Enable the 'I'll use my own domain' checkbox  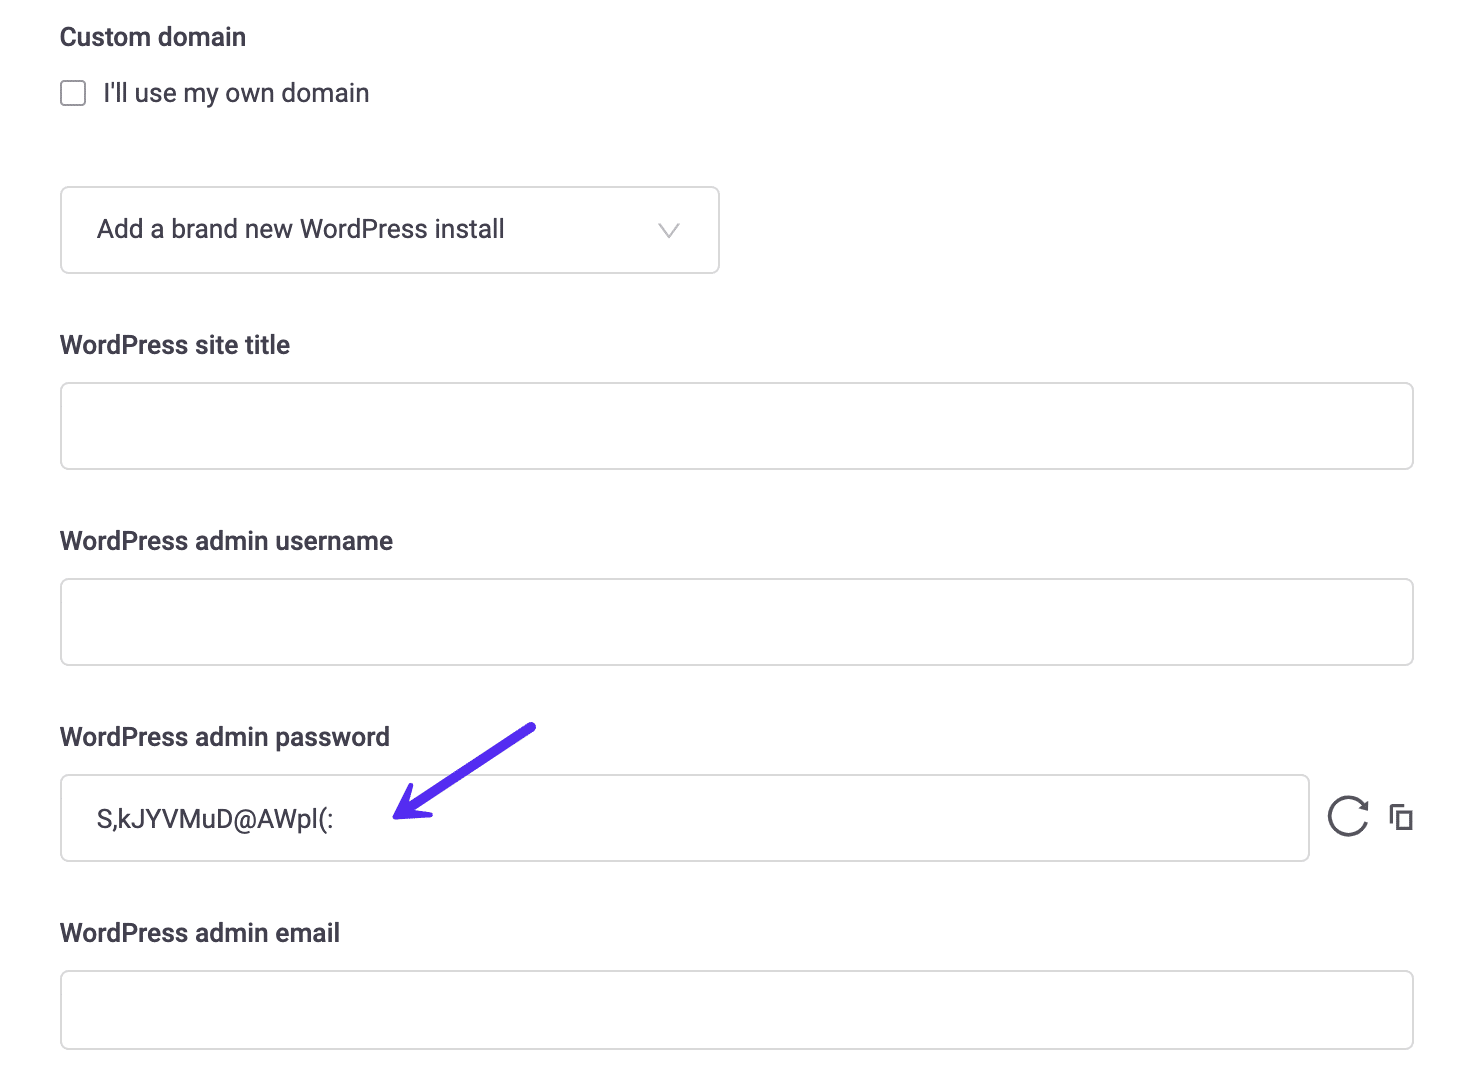coord(73,92)
